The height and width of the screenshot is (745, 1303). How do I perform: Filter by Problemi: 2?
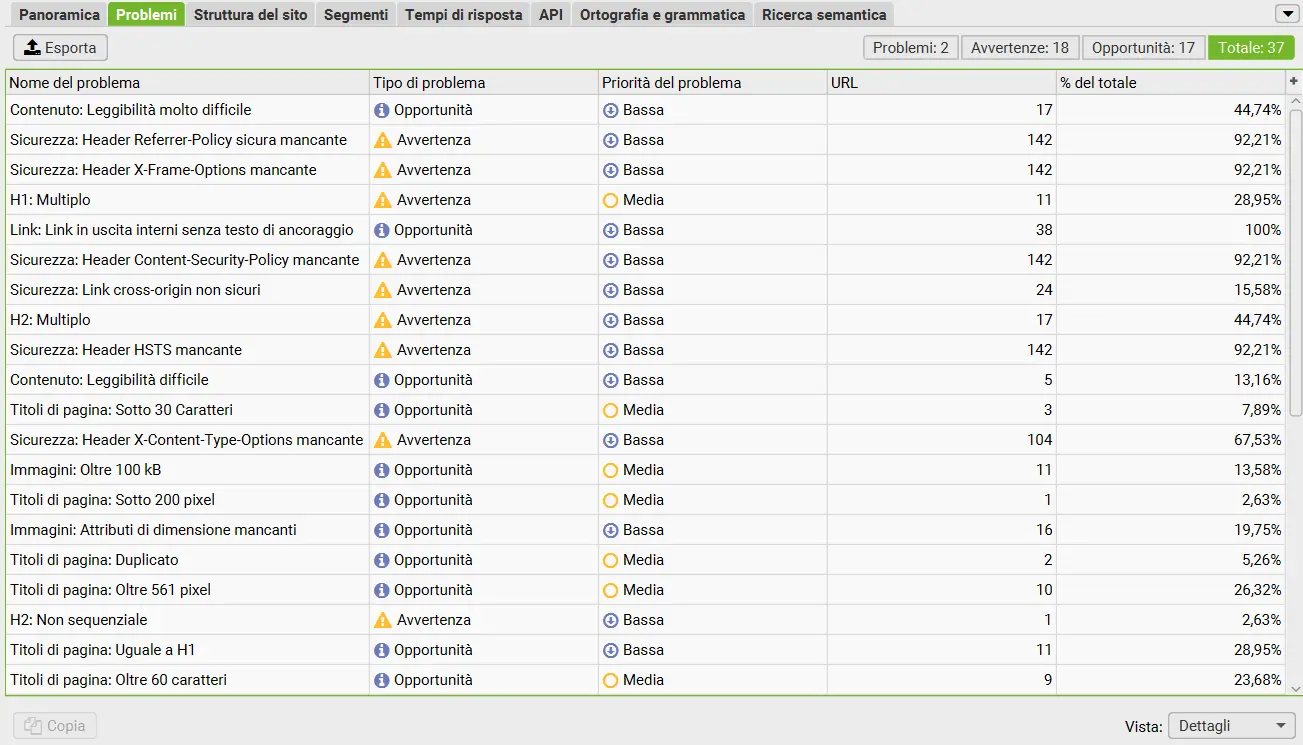pos(911,48)
